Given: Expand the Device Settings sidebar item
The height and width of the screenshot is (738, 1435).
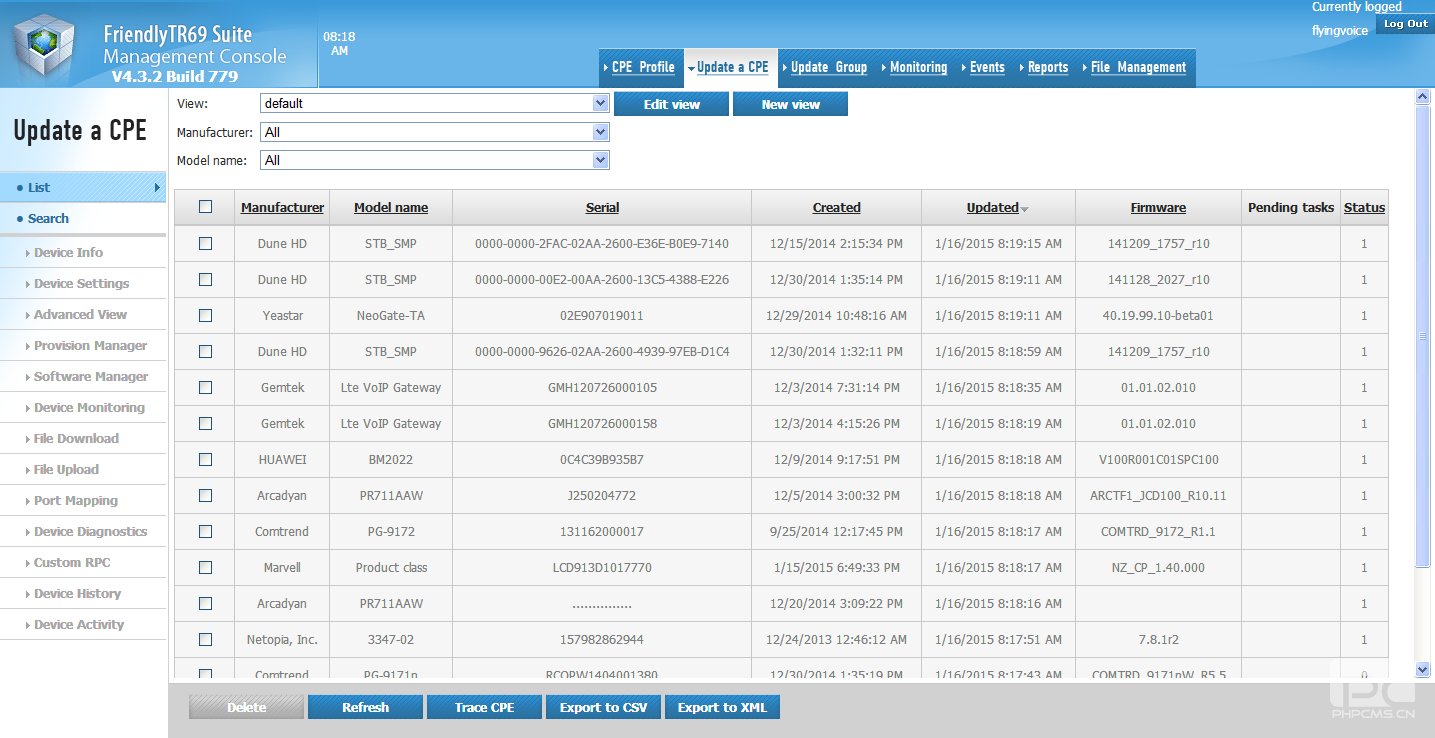Looking at the screenshot, I should pos(83,284).
